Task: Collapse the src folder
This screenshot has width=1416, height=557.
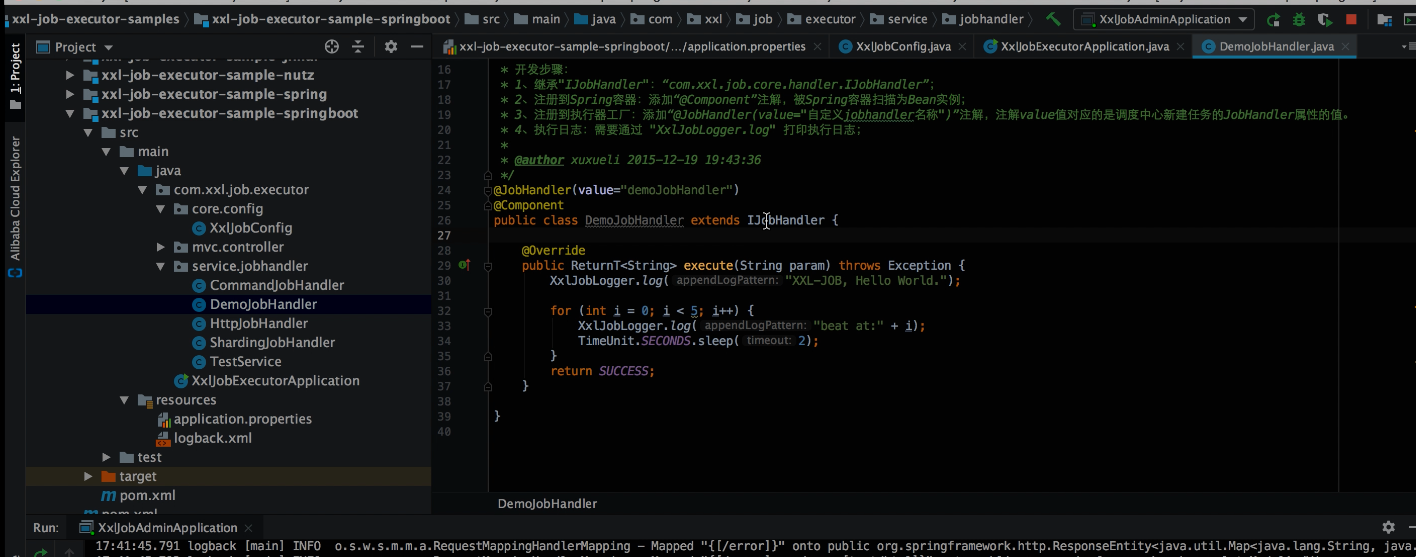Action: [88, 132]
